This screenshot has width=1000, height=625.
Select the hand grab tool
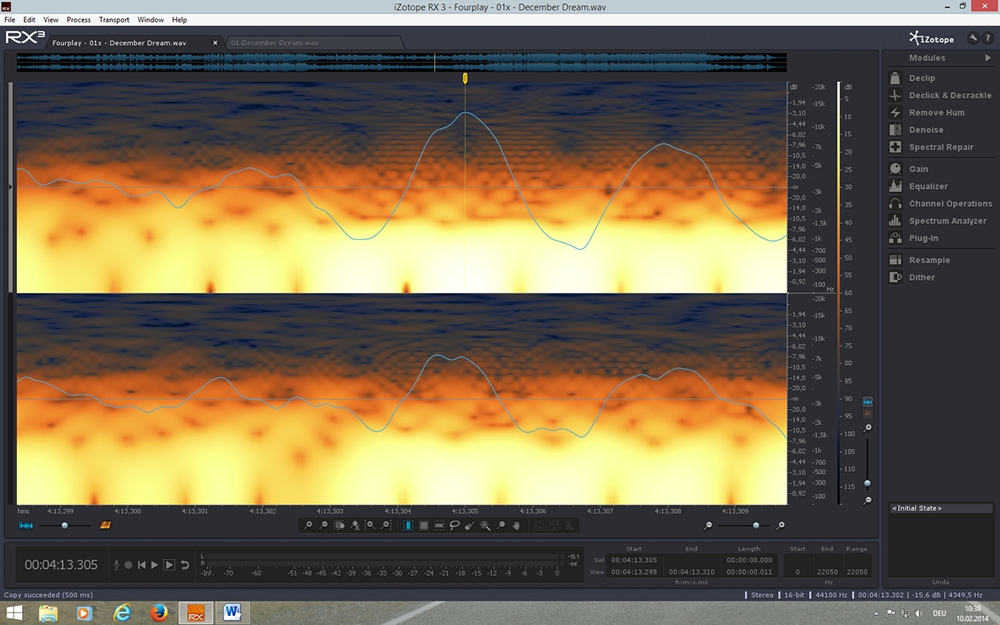516,526
